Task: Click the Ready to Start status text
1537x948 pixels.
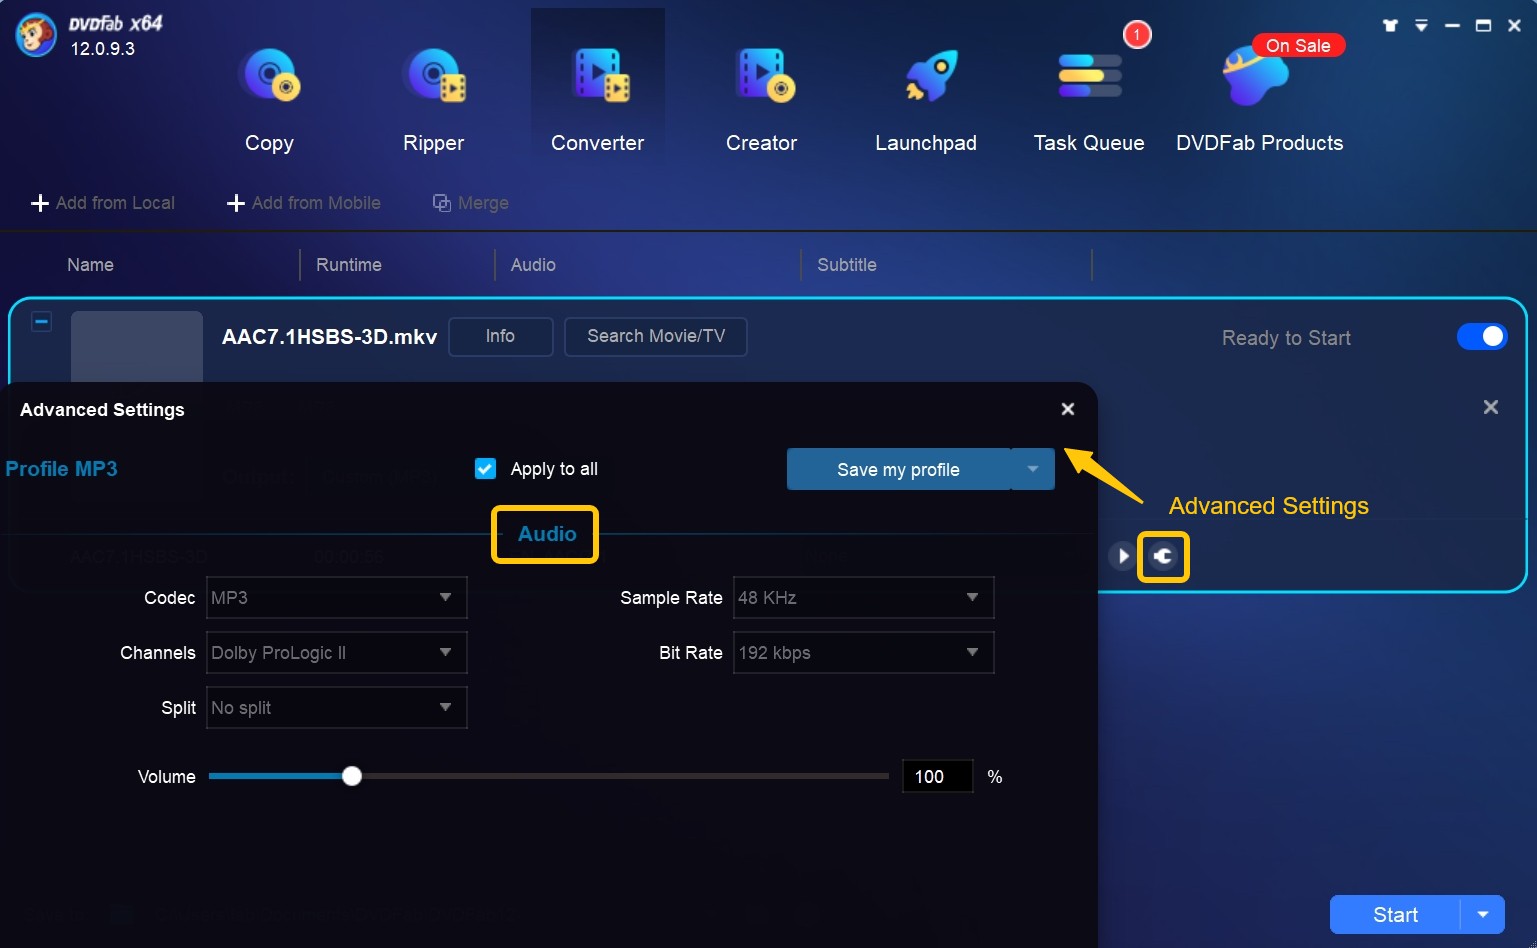Action: click(1286, 338)
